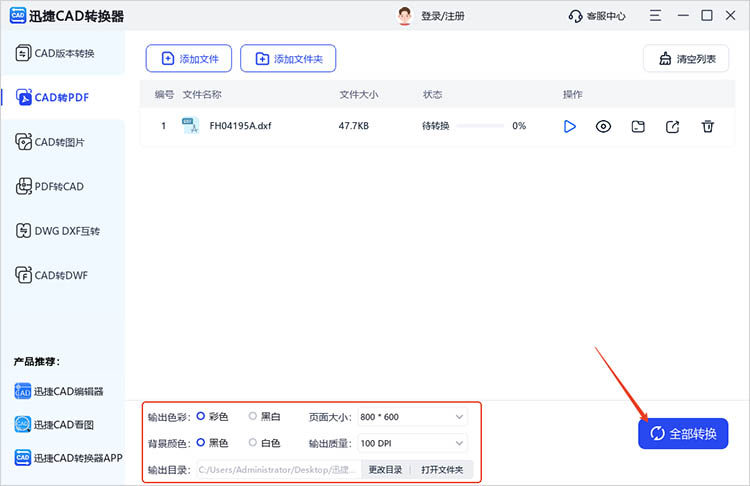Open 迅捷CAD转换器APP link

(68, 458)
